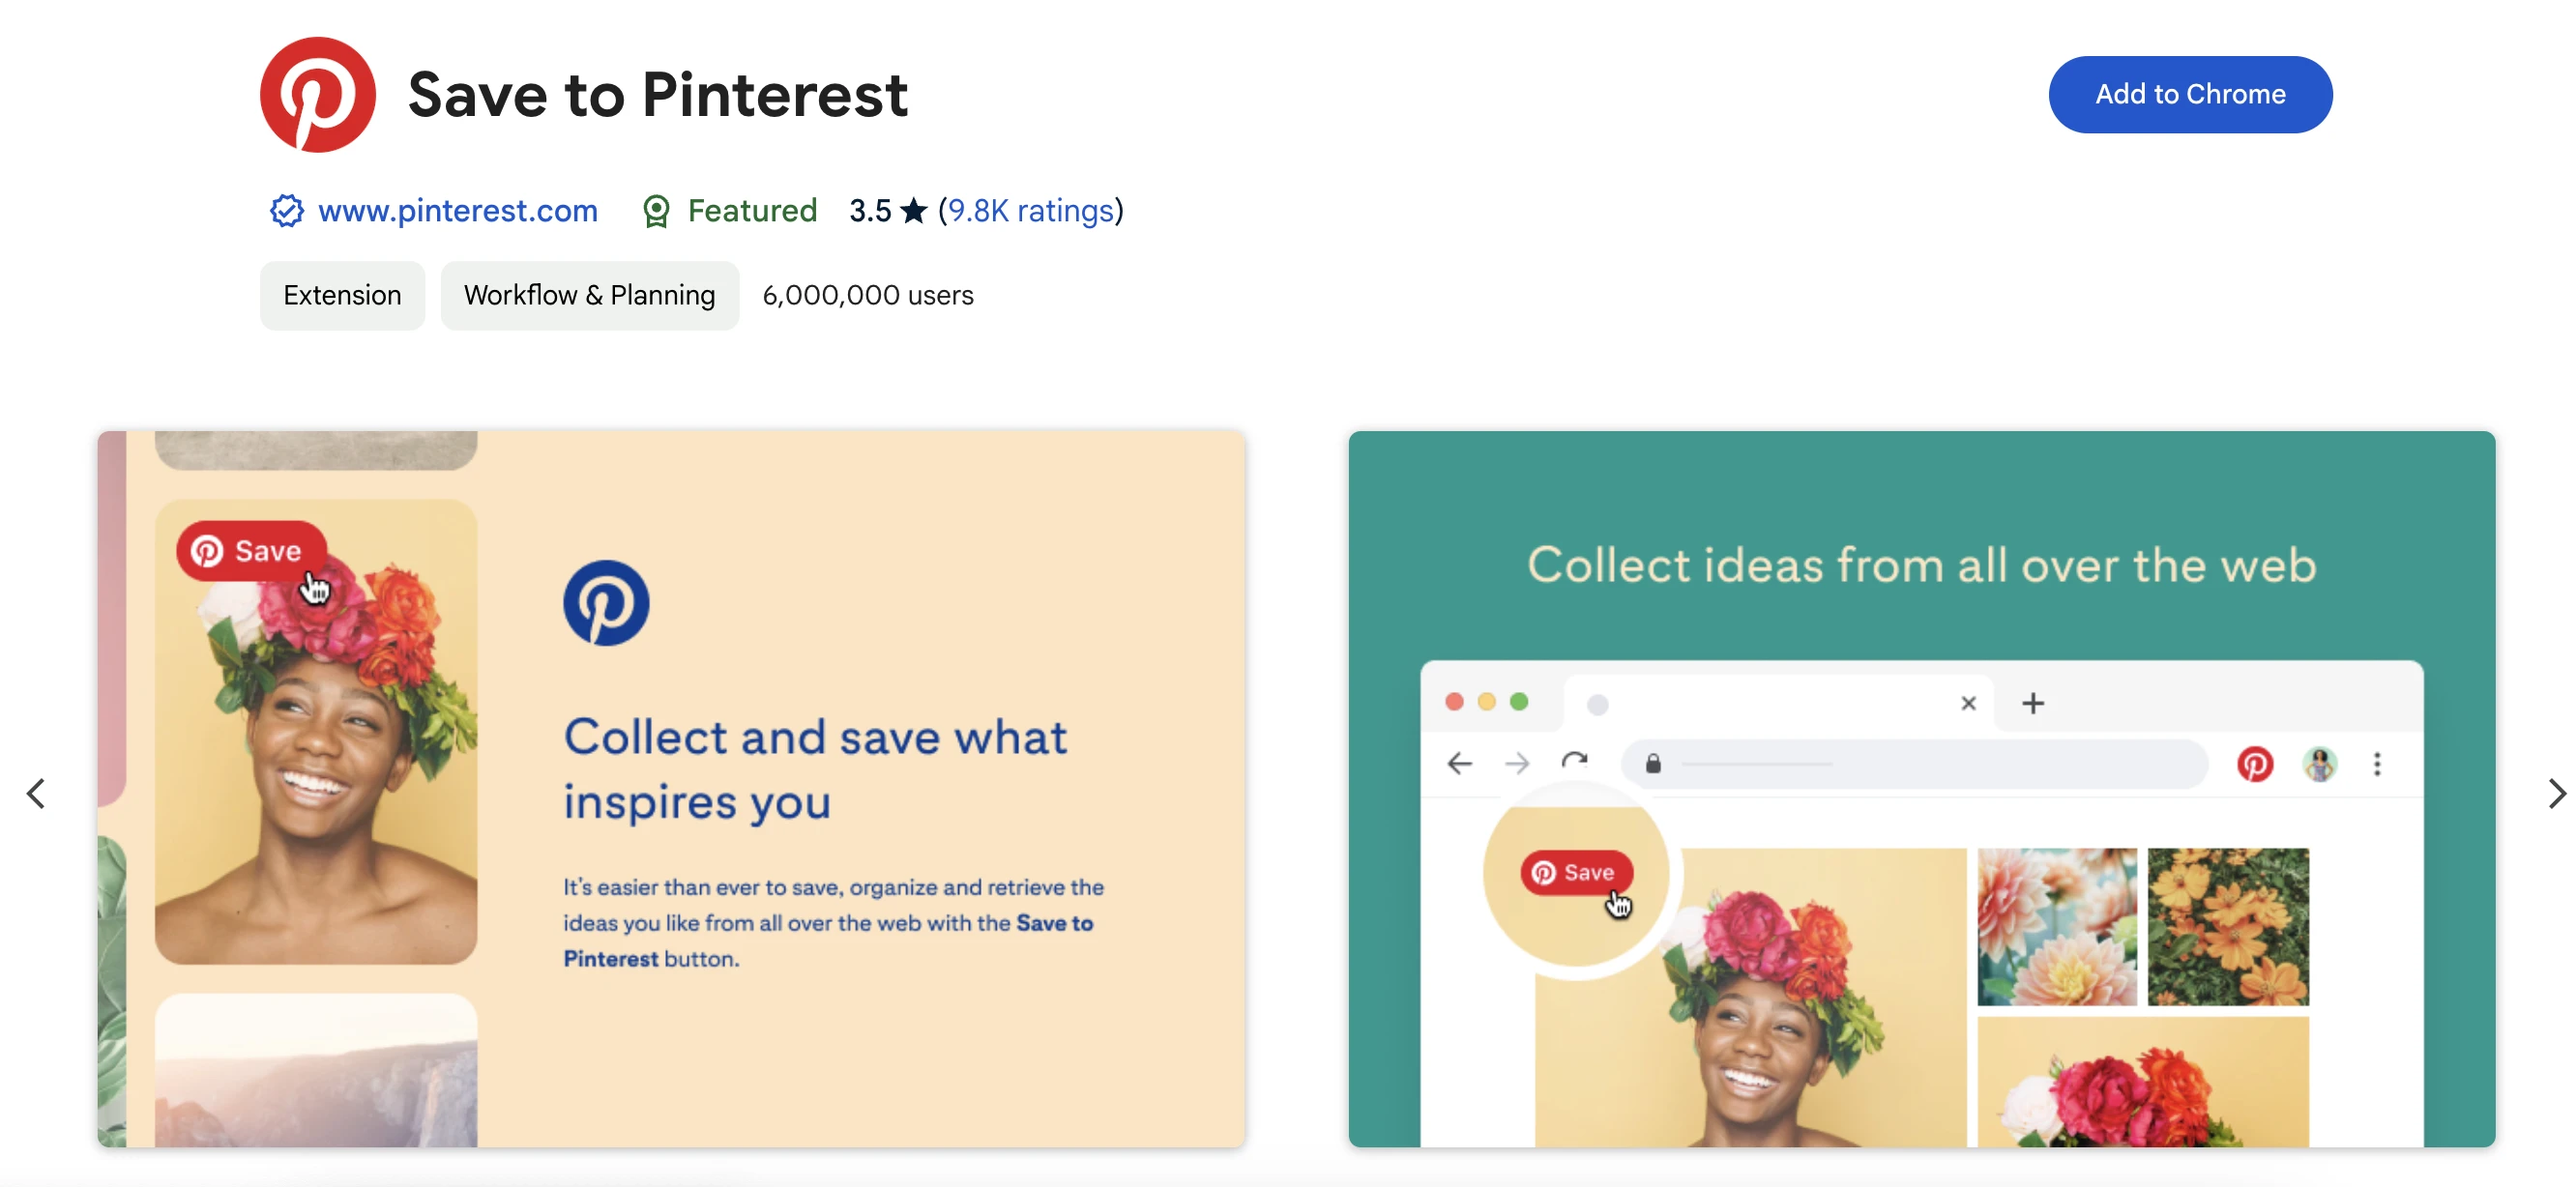Viewport: 2576px width, 1187px height.
Task: Click the Save button inside the teal slide
Action: click(1575, 873)
